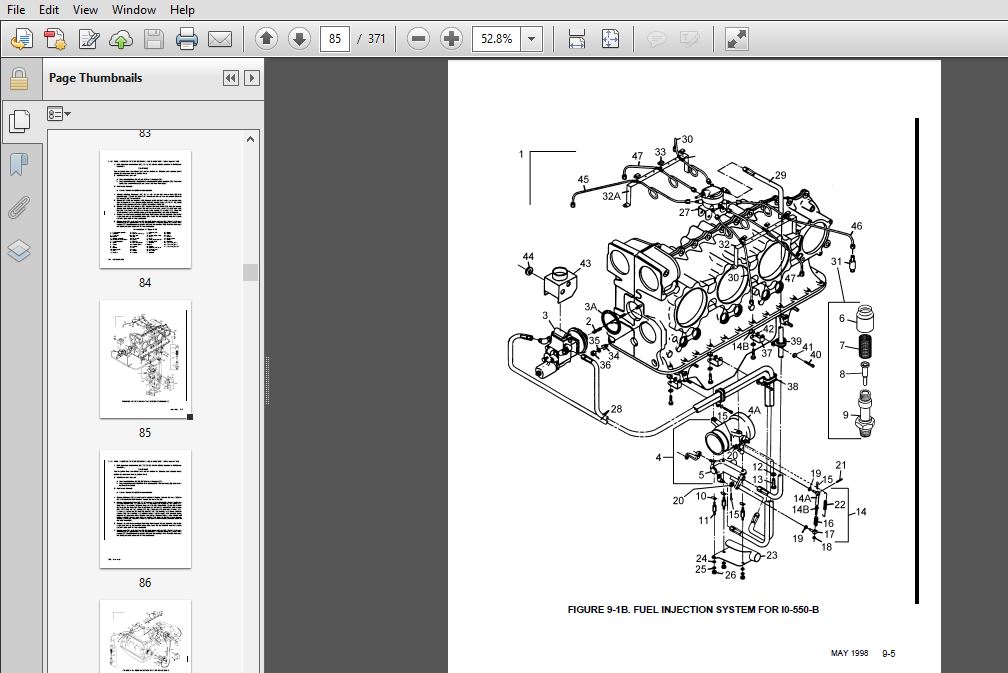Click the zoom percentage field 52.8%
The width and height of the screenshot is (1008, 673).
496,39
